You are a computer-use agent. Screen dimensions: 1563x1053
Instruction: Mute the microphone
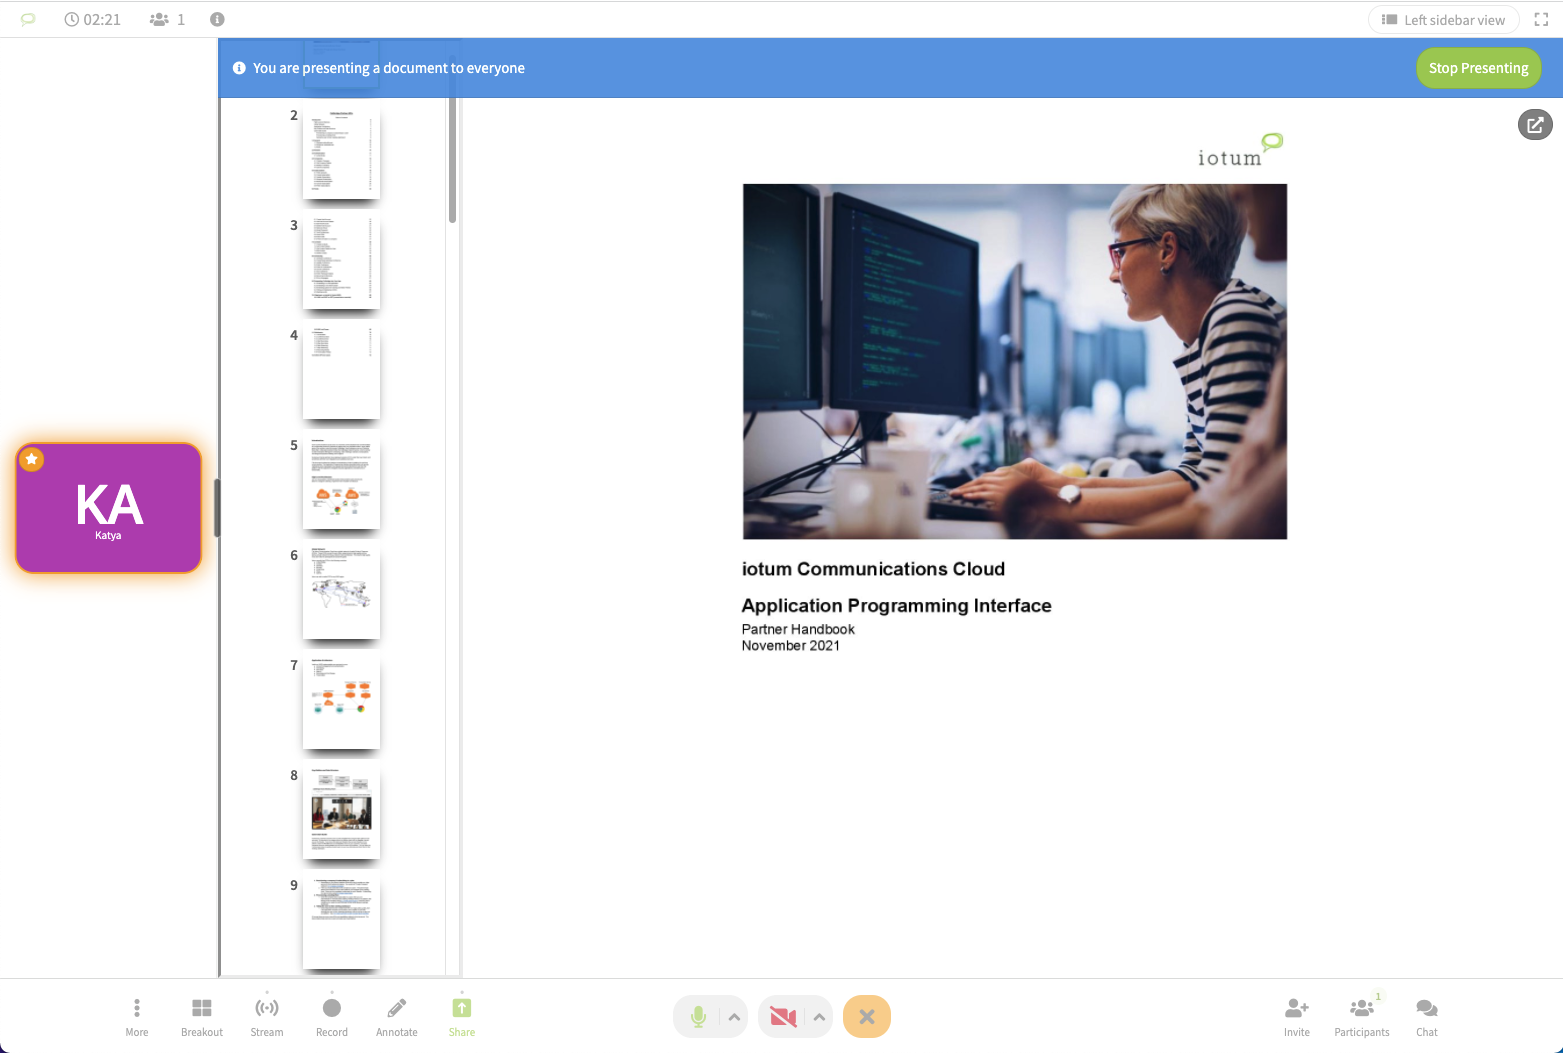point(698,1017)
